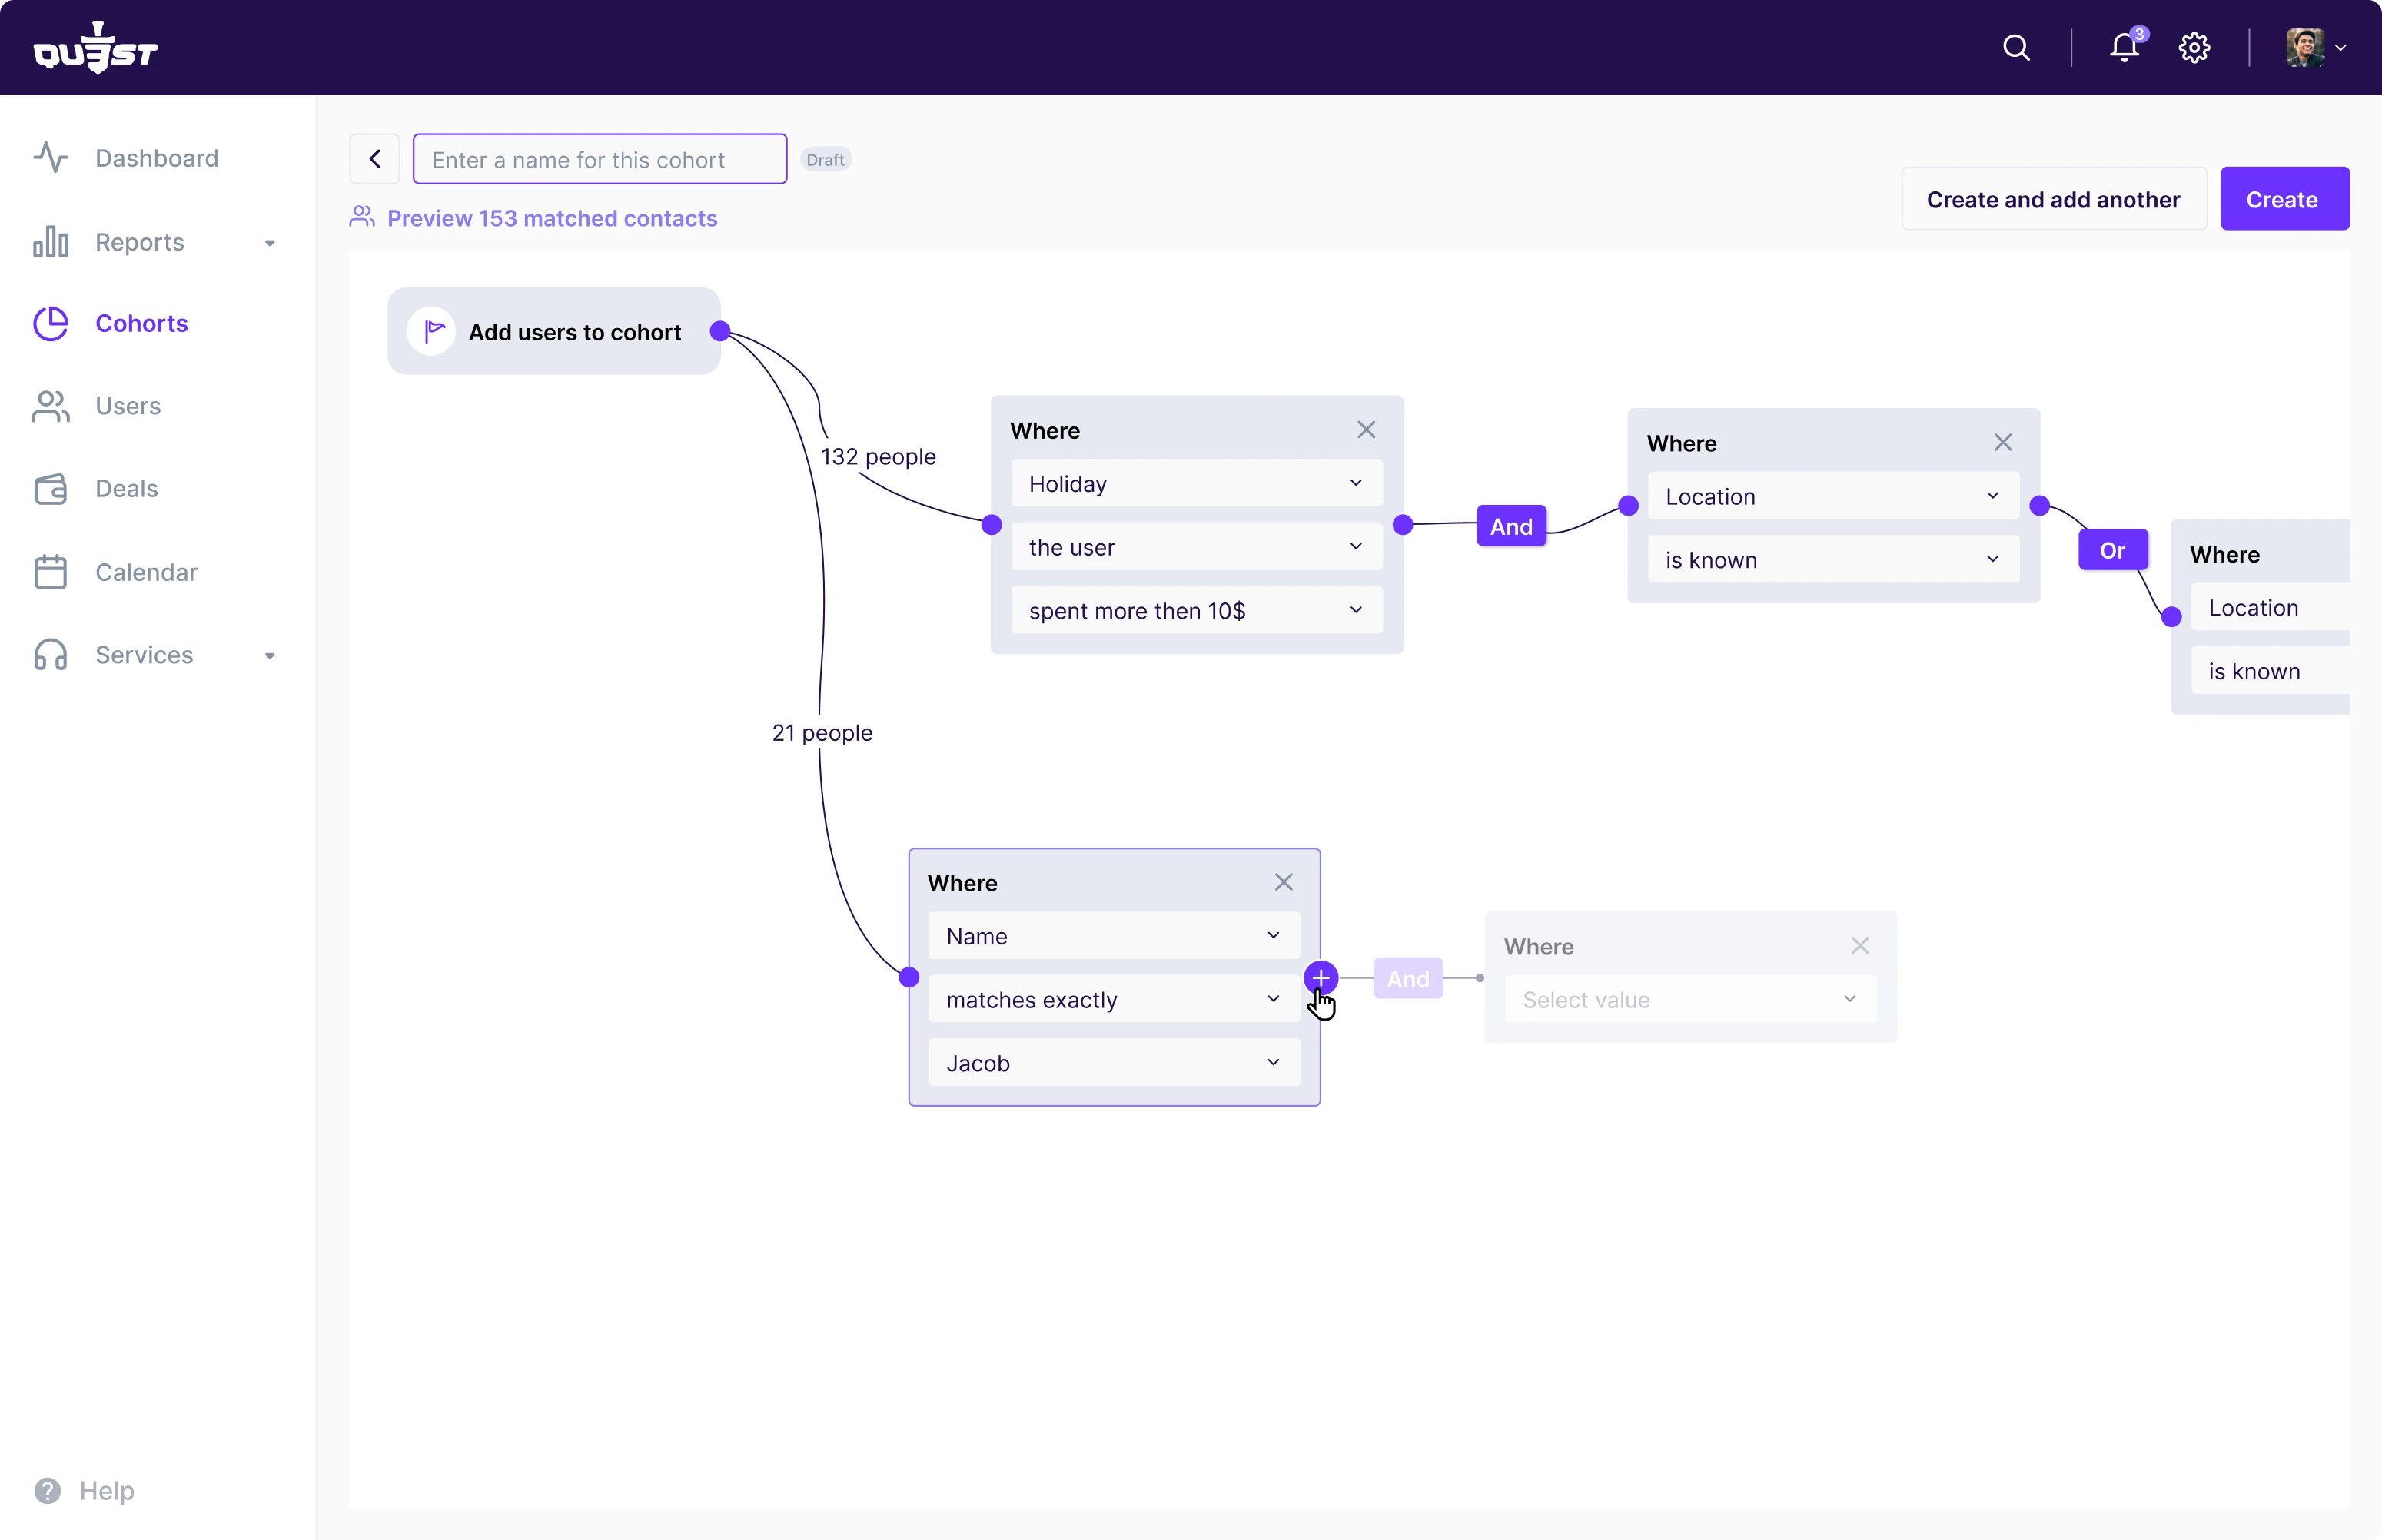This screenshot has width=2382, height=1540.
Task: Click flag icon in Add users node
Action: click(432, 331)
